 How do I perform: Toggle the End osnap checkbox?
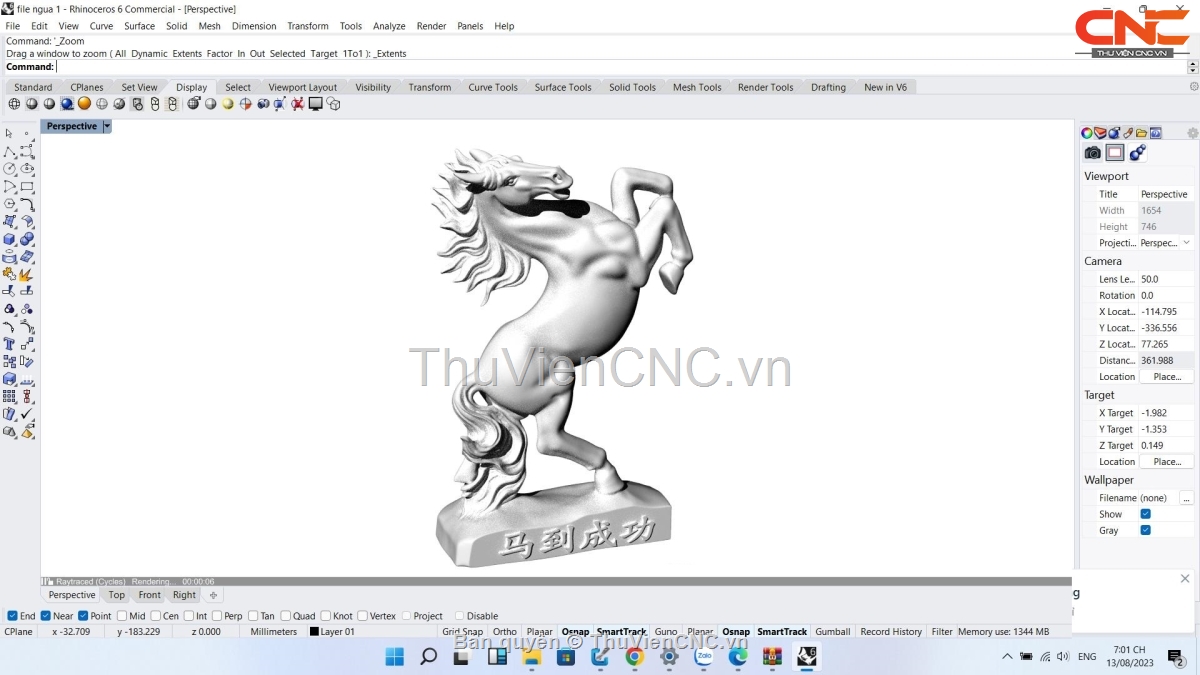[12, 616]
